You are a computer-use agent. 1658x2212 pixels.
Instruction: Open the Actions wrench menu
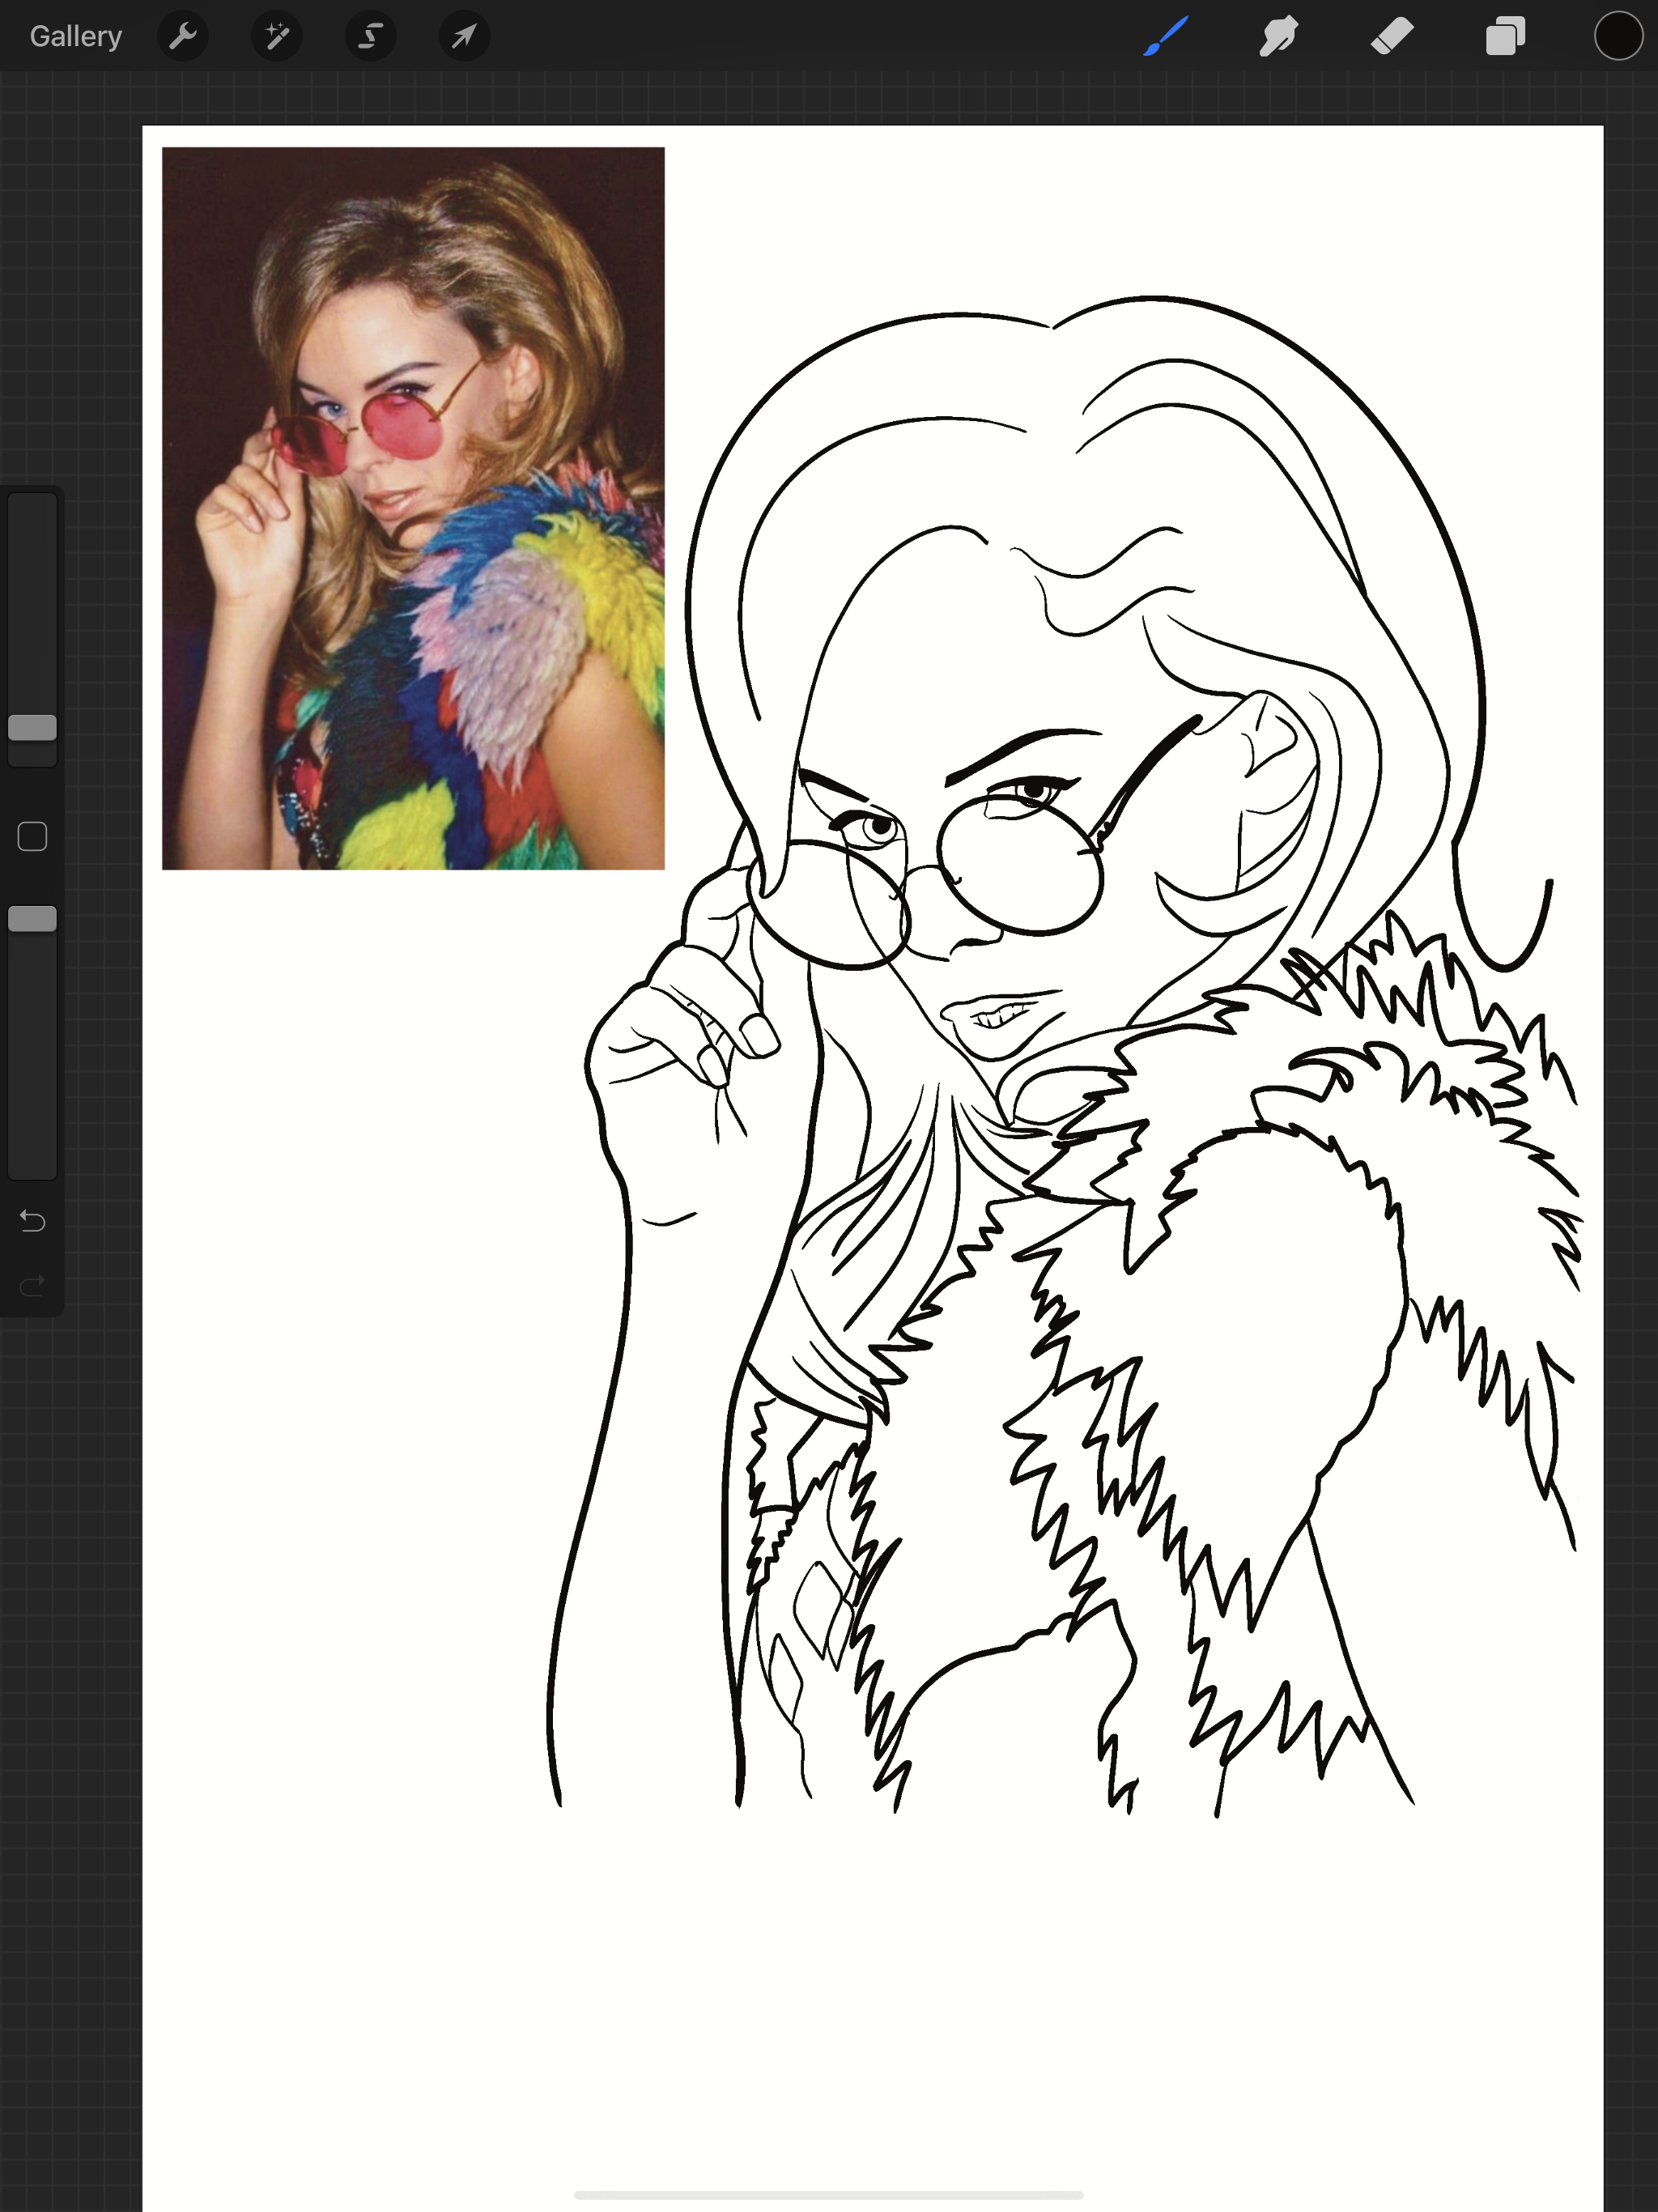point(182,37)
